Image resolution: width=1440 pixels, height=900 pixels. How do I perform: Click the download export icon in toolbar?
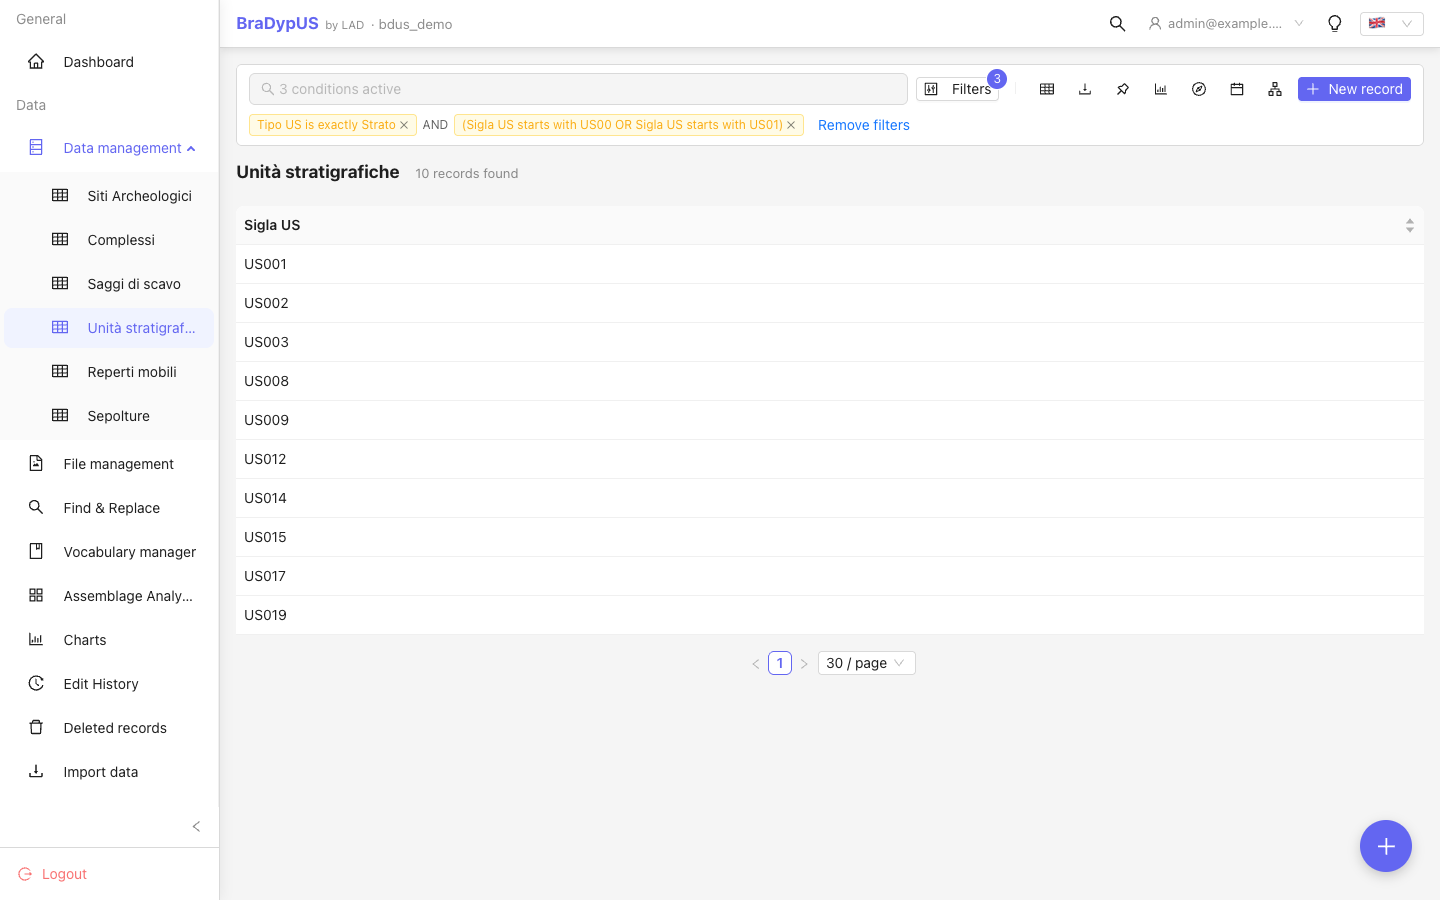[x=1085, y=89]
